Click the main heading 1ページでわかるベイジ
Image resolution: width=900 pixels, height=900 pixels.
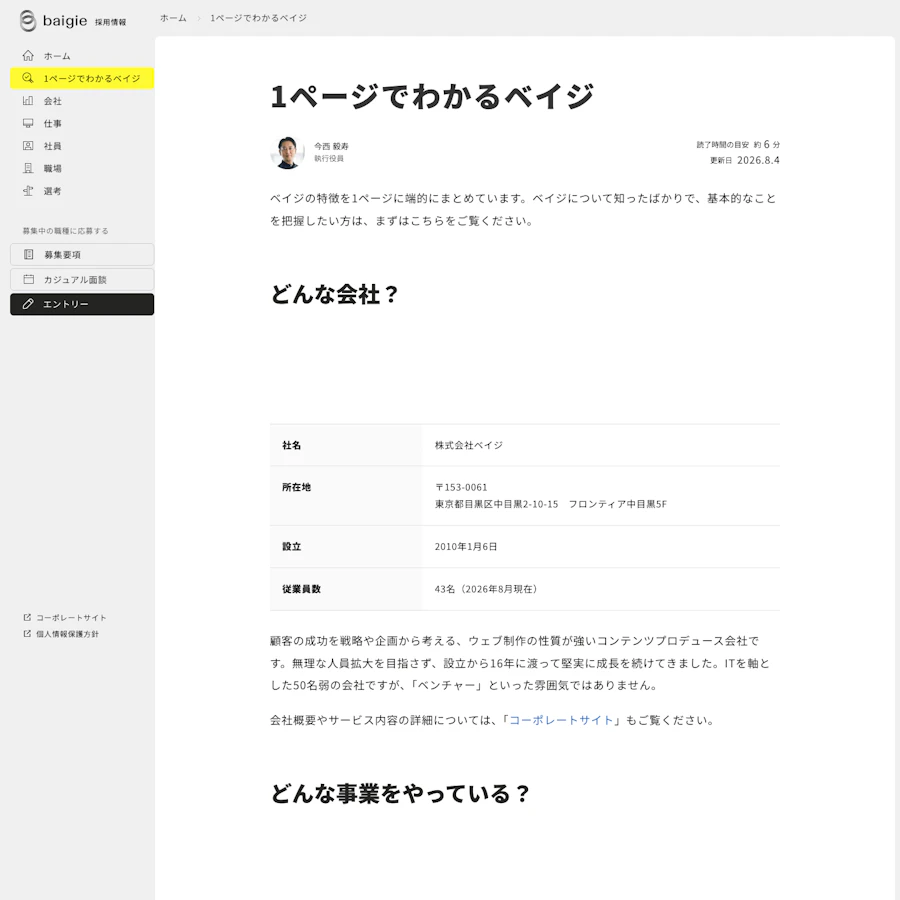(x=432, y=96)
